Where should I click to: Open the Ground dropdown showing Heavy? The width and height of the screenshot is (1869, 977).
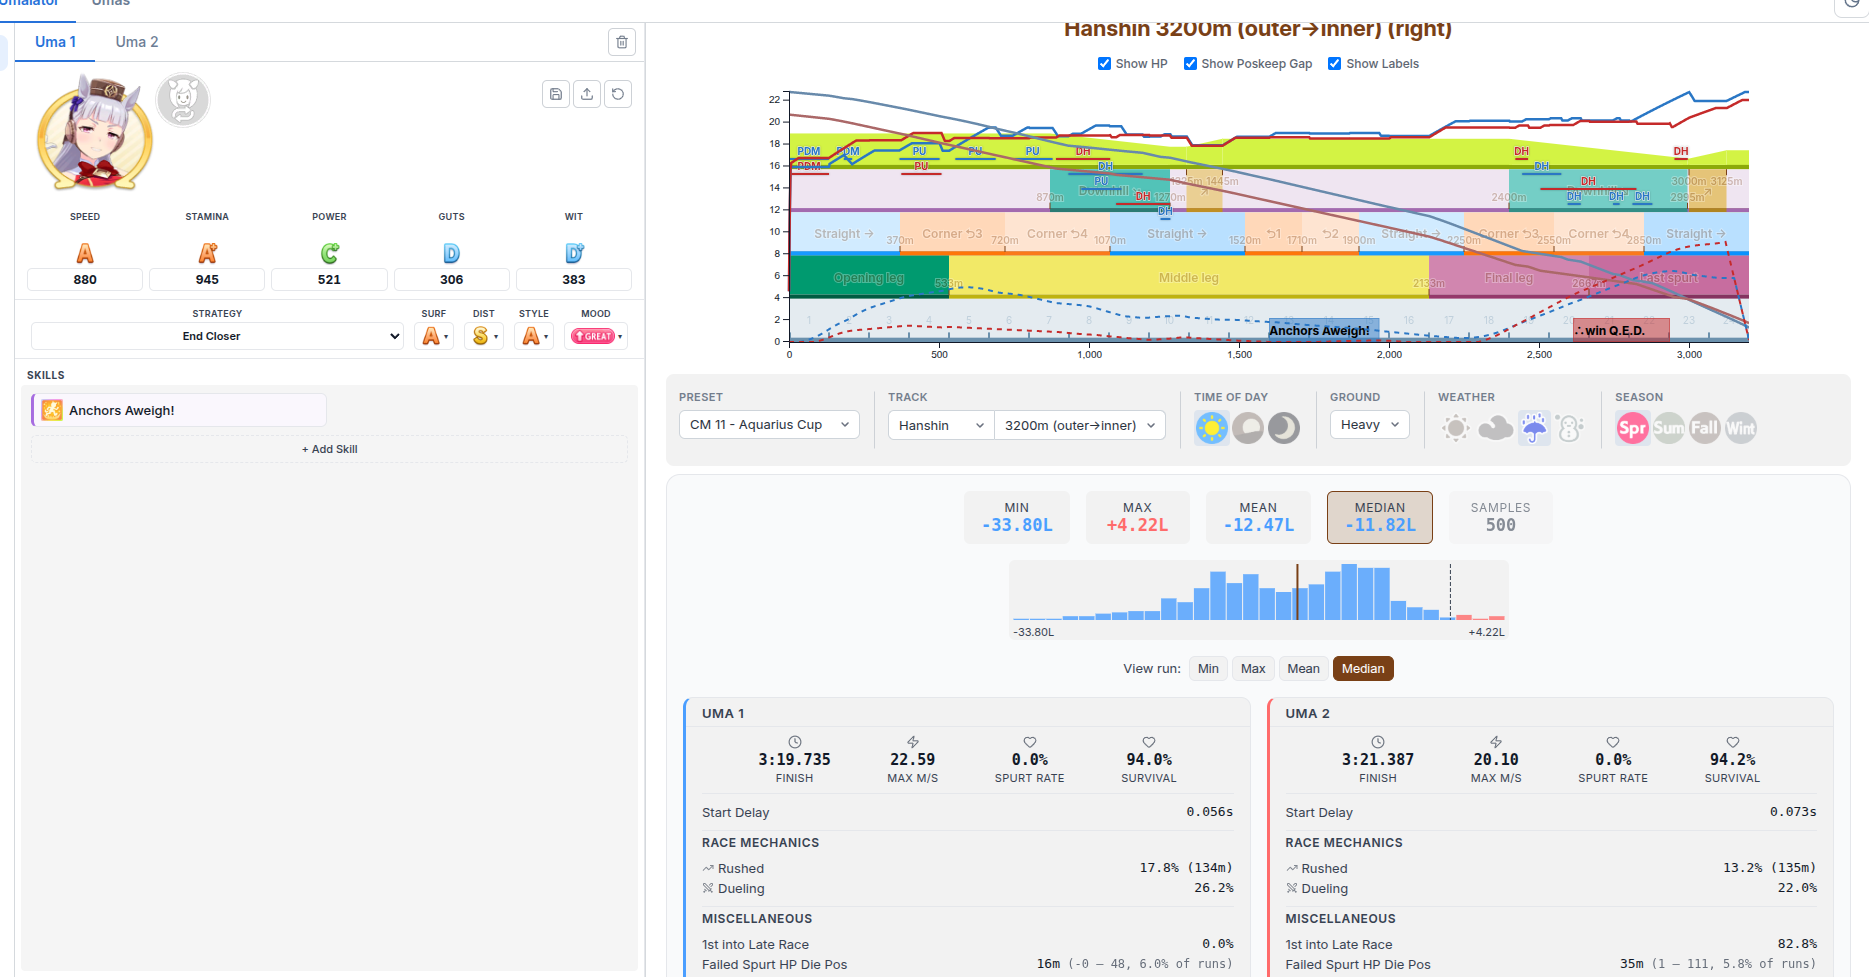point(1370,425)
